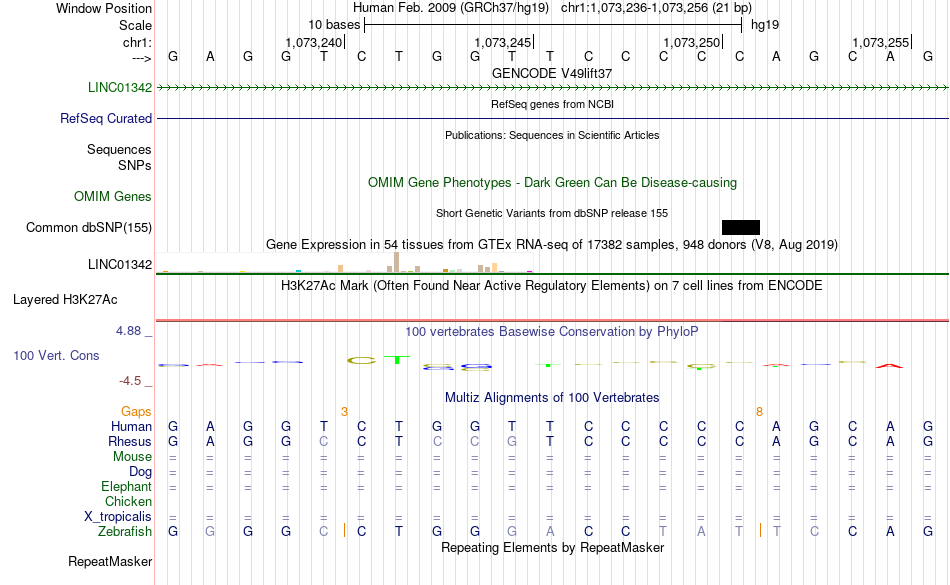Open the 100 Vert. Cons track label

(x=56, y=355)
